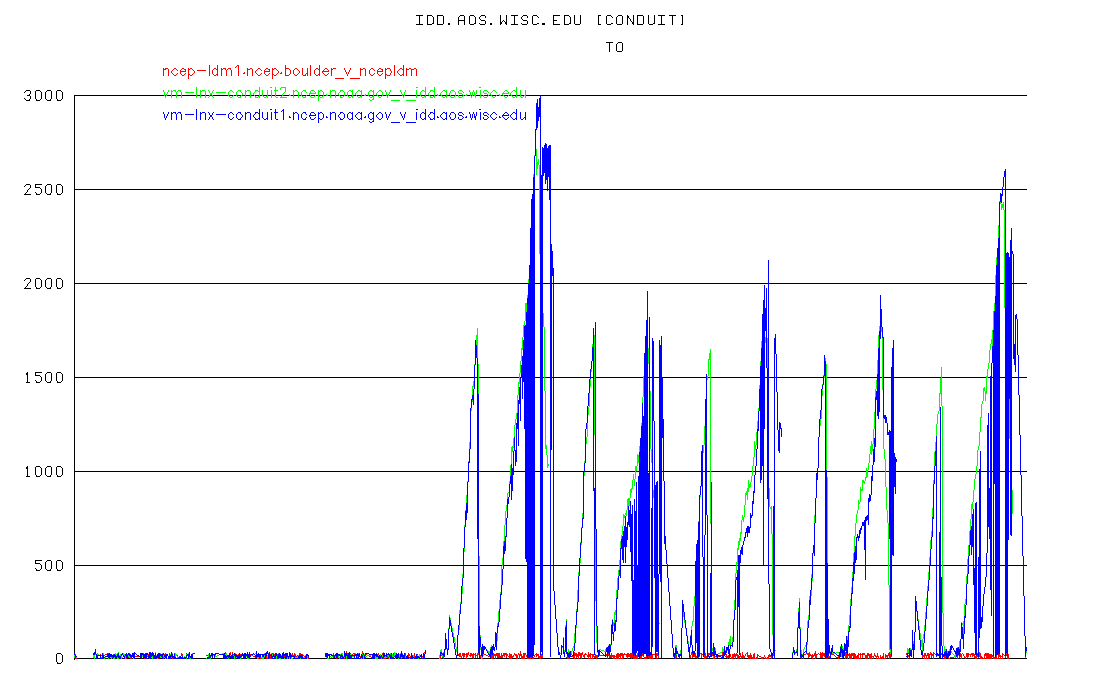
Task: Select the blue vm-lnx-conduit1 legend entry
Action: tap(344, 115)
